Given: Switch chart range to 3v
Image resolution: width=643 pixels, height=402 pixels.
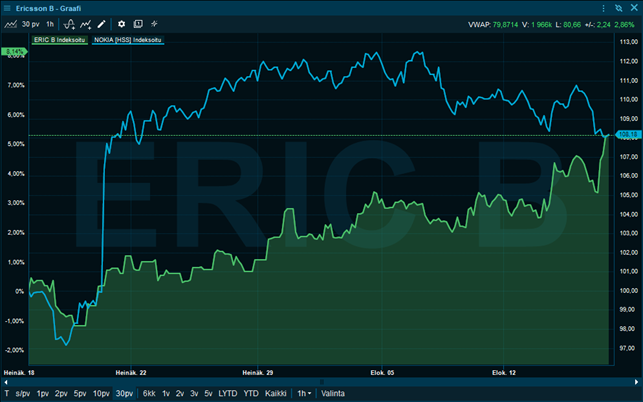Looking at the screenshot, I should (x=194, y=393).
